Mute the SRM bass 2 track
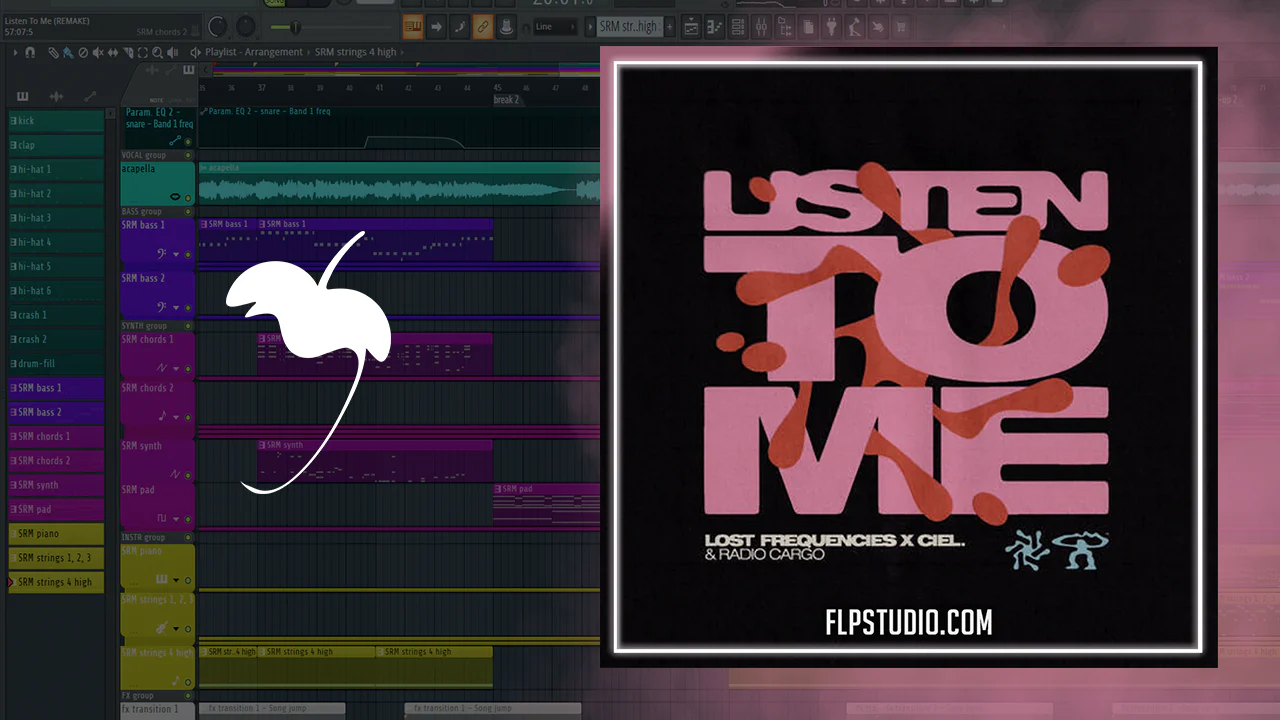Image resolution: width=1280 pixels, height=720 pixels. pyautogui.click(x=188, y=307)
